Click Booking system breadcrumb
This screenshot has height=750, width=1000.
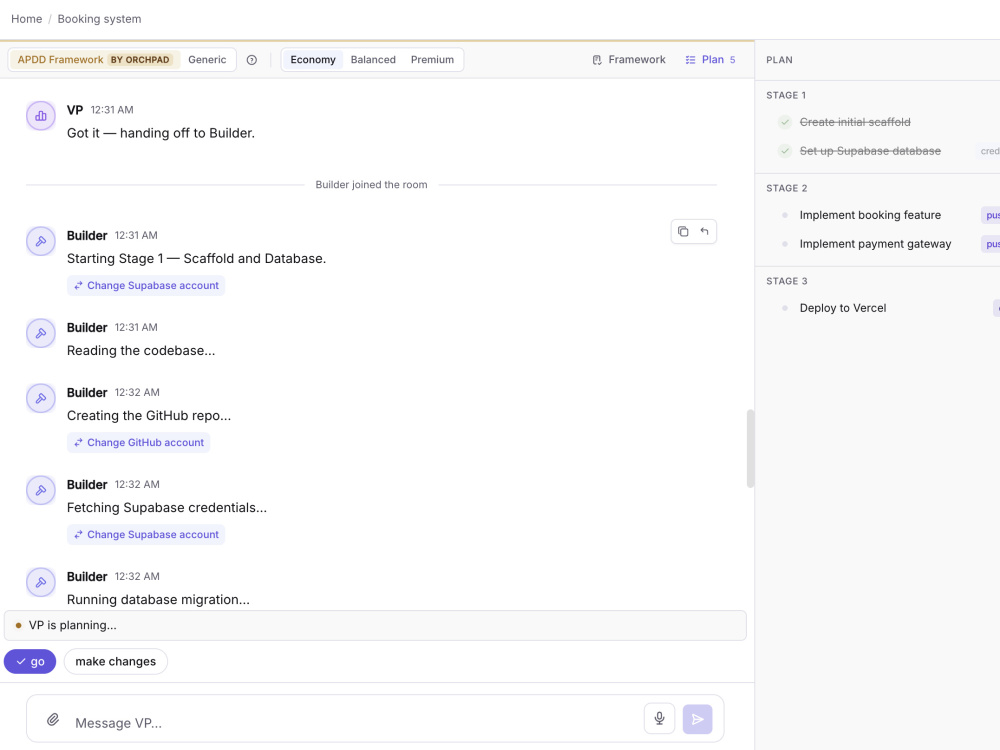99,19
